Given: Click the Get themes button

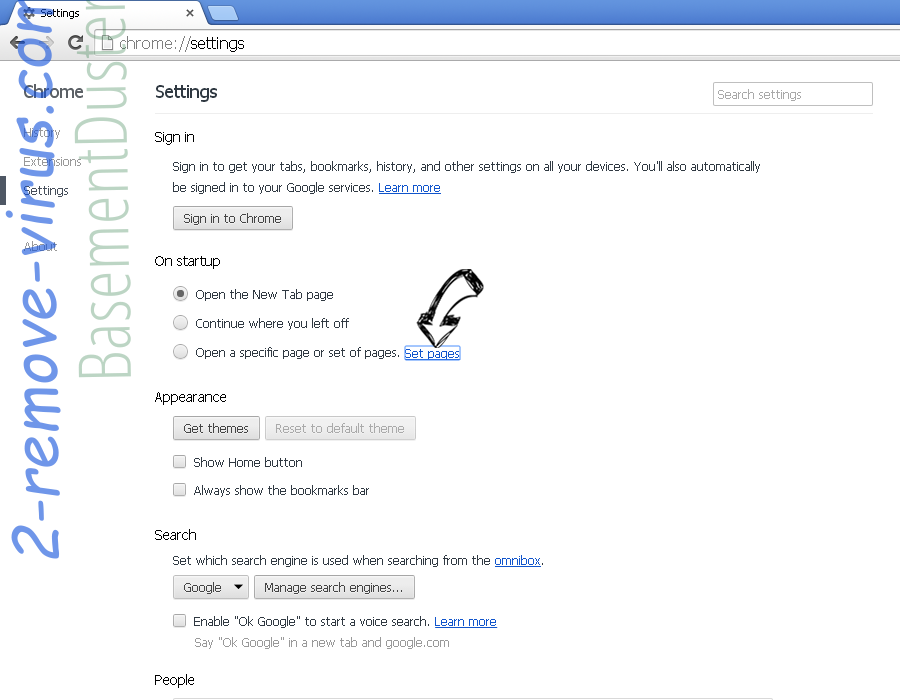Looking at the screenshot, I should [216, 429].
